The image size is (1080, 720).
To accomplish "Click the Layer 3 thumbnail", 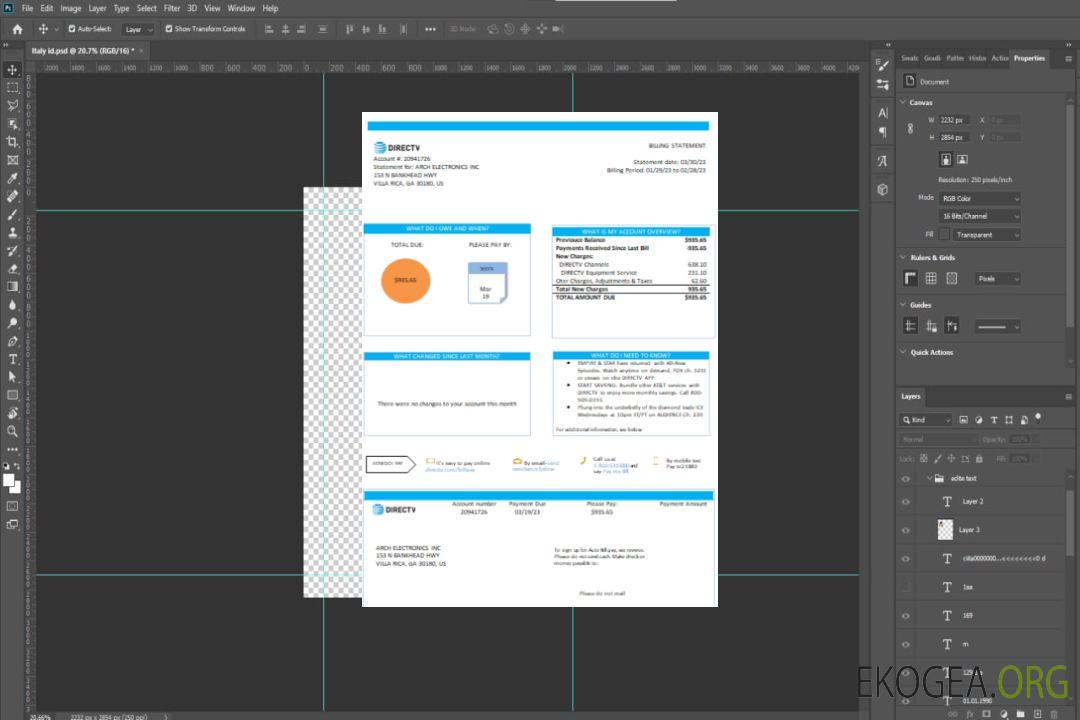I will point(945,529).
